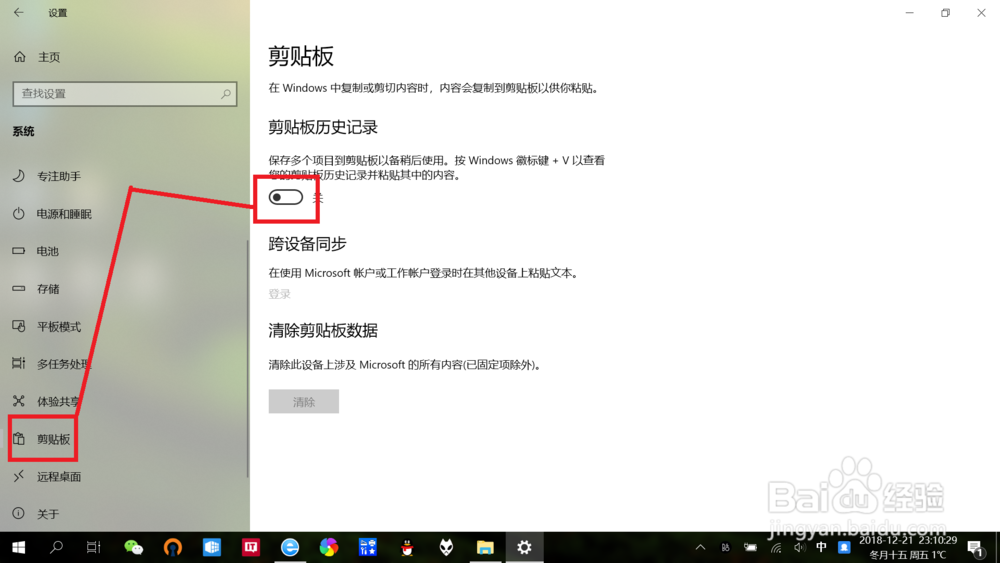Show hidden tray icons chevron
The height and width of the screenshot is (563, 1000).
700,547
